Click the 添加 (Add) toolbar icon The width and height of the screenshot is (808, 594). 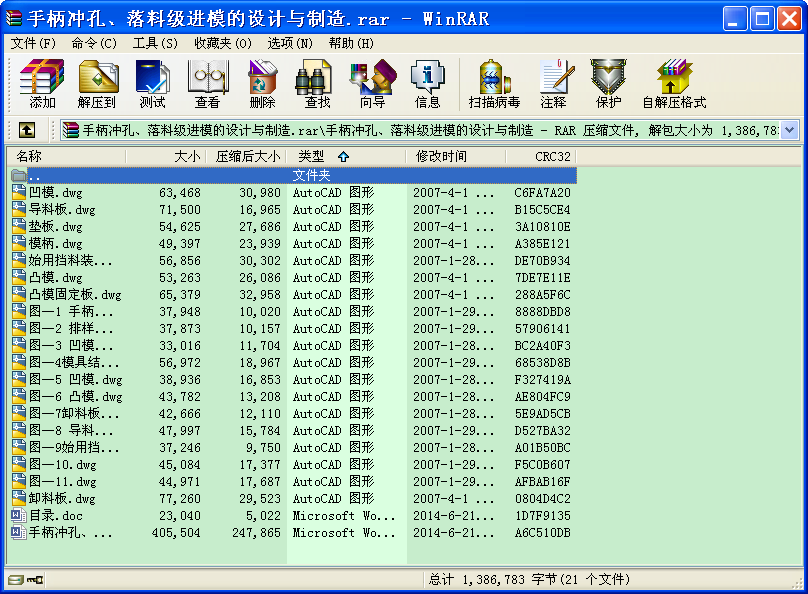click(42, 83)
